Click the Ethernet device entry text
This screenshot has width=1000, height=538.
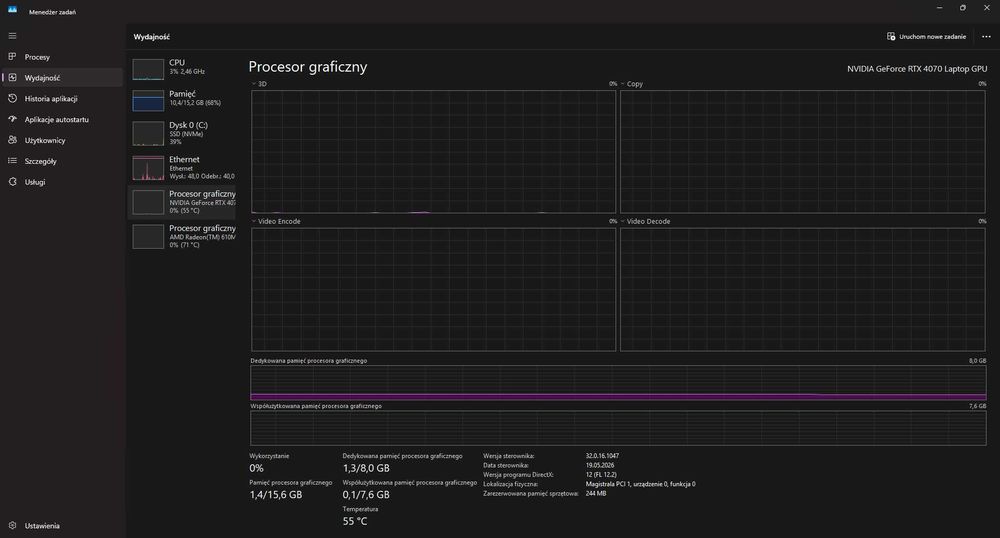(x=202, y=168)
